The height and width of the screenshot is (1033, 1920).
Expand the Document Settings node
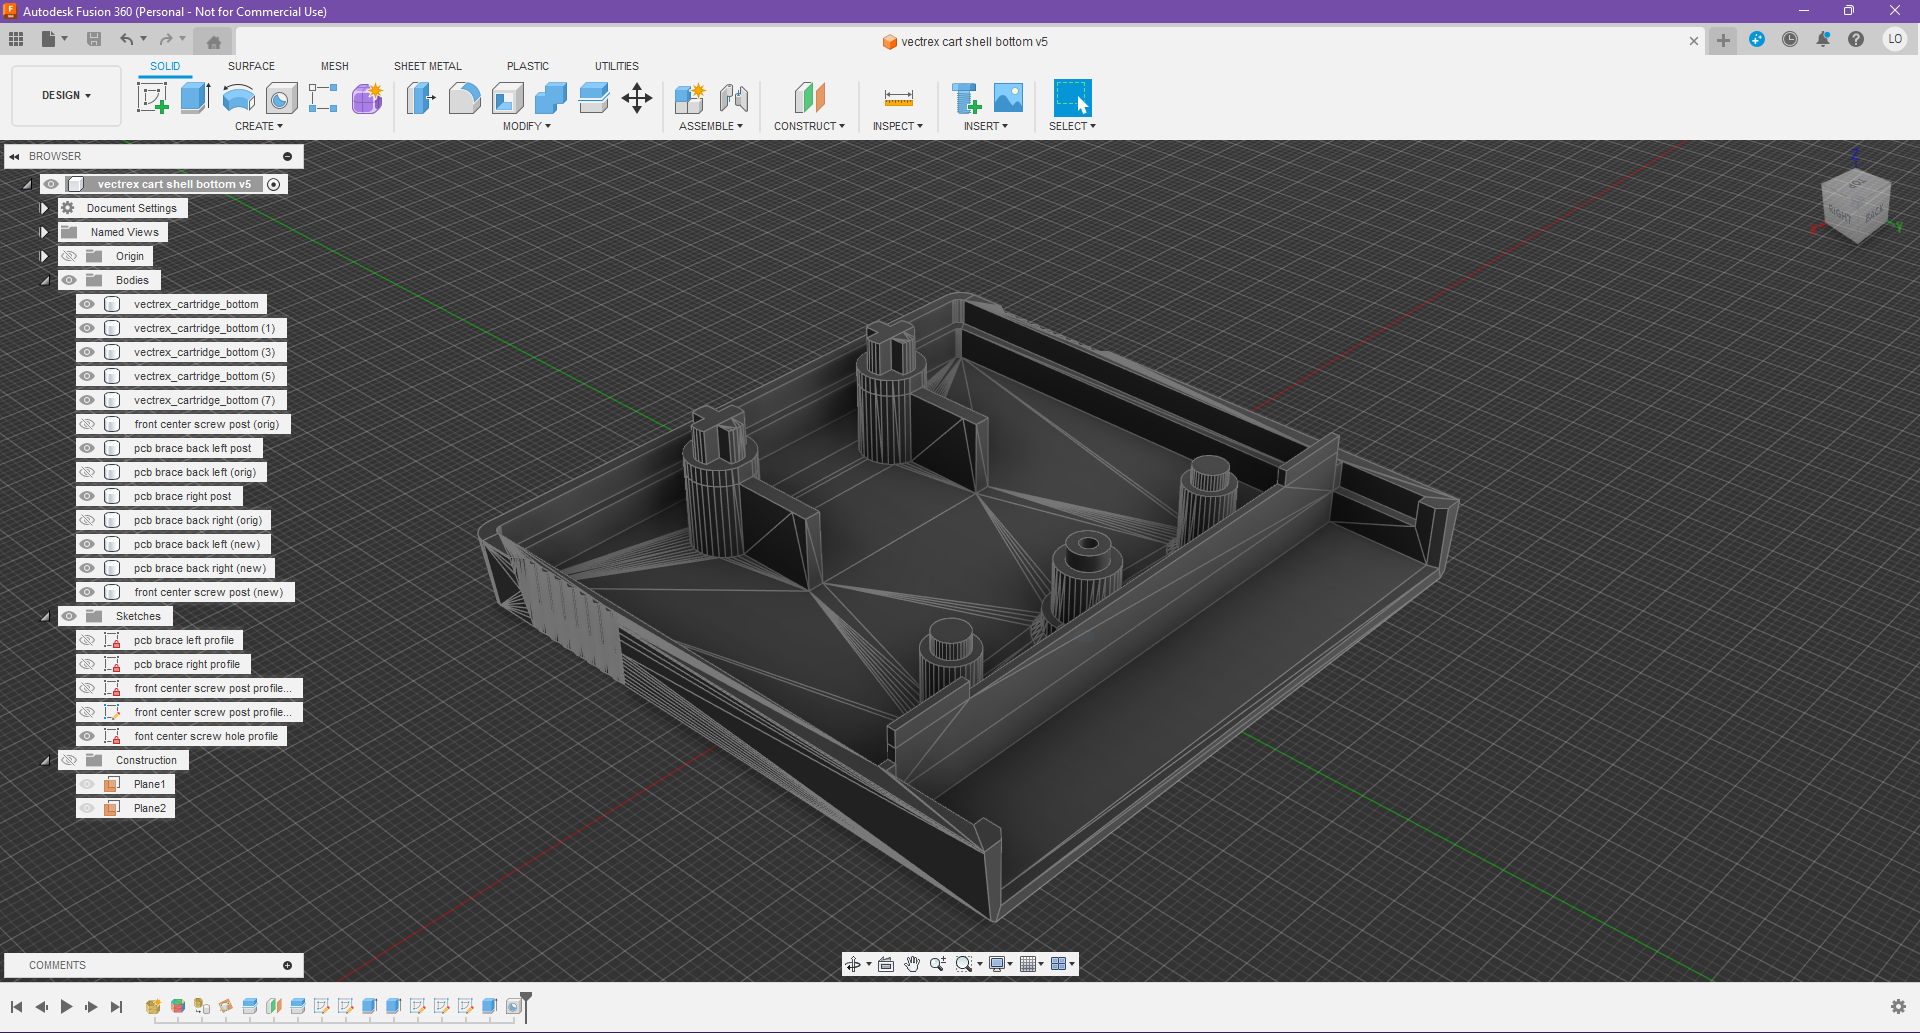pyautogui.click(x=44, y=208)
